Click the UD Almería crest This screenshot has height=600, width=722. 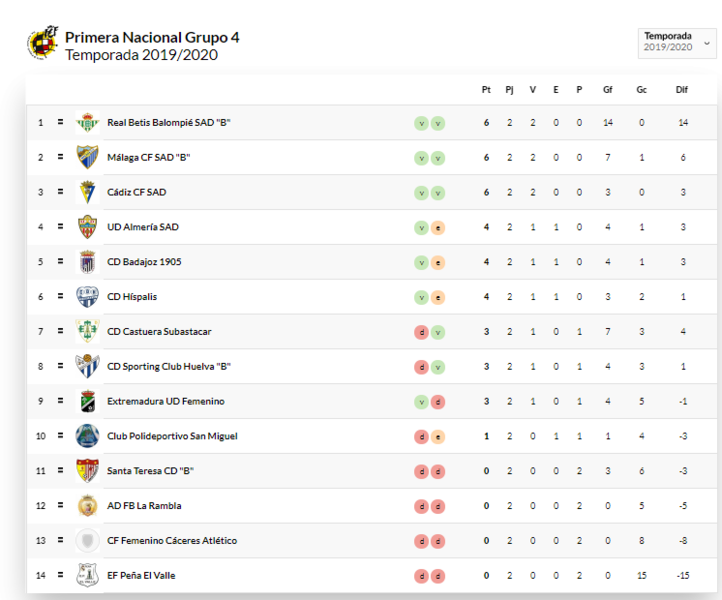click(x=87, y=227)
